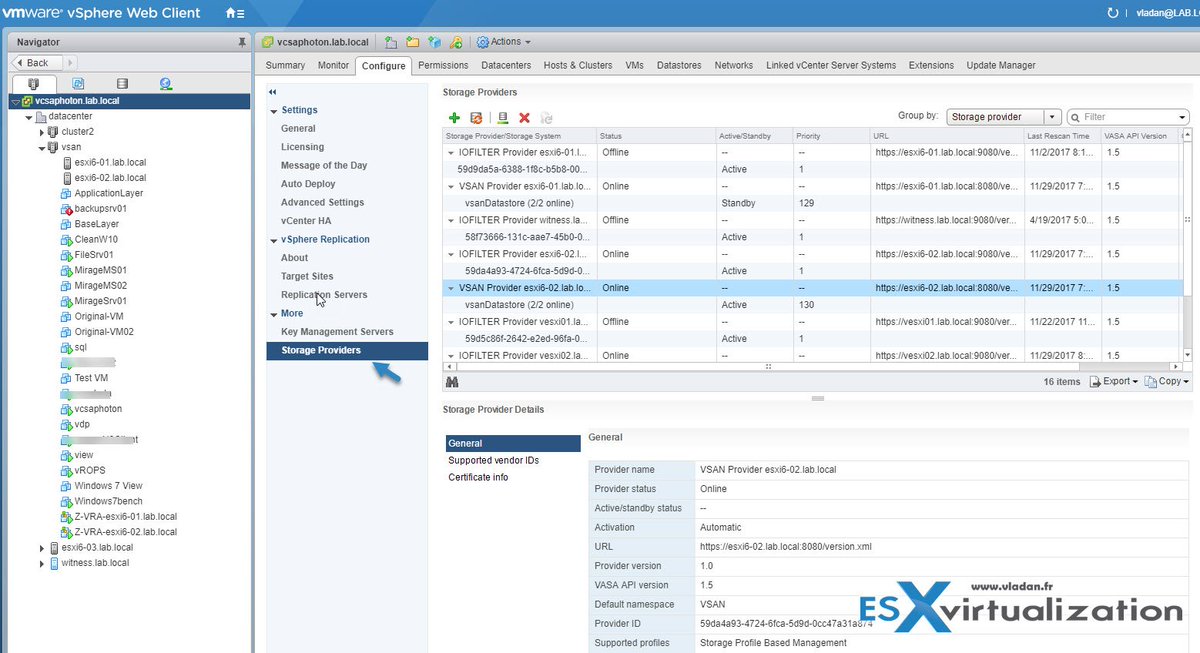Select Certificate info details section
Viewport: 1200px width, 653px height.
(x=478, y=477)
